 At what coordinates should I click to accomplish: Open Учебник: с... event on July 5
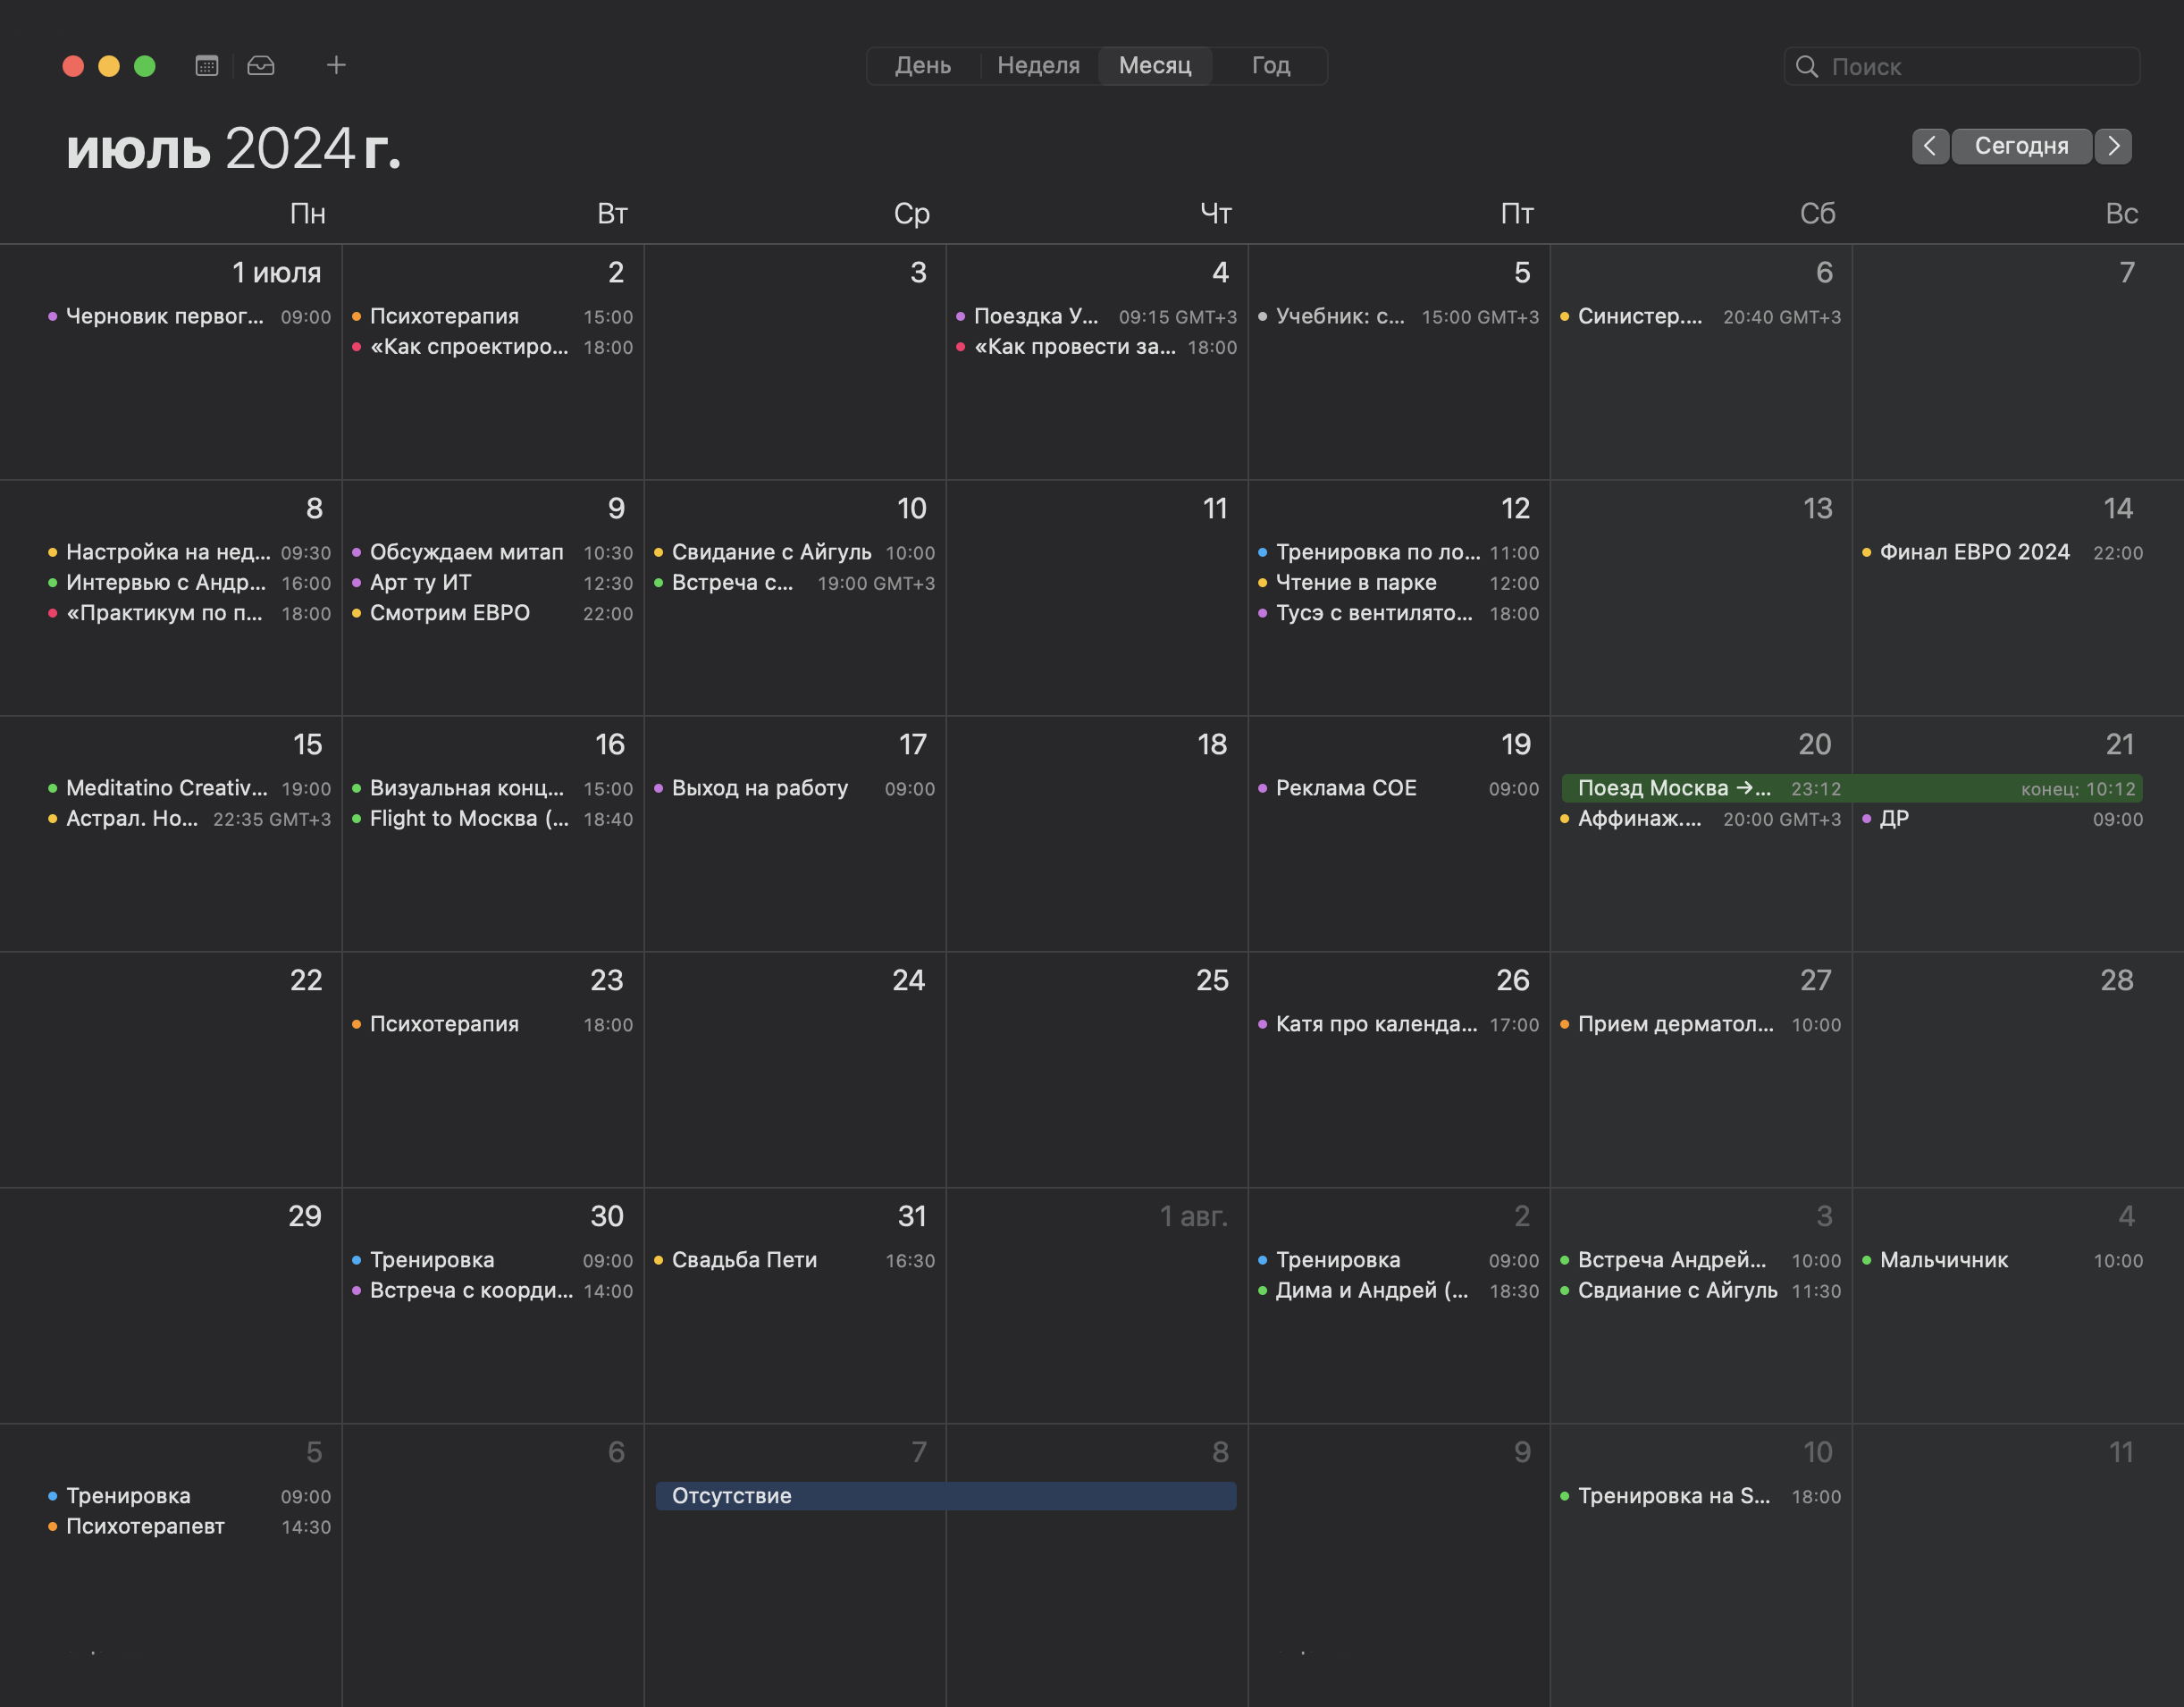pyautogui.click(x=1398, y=316)
